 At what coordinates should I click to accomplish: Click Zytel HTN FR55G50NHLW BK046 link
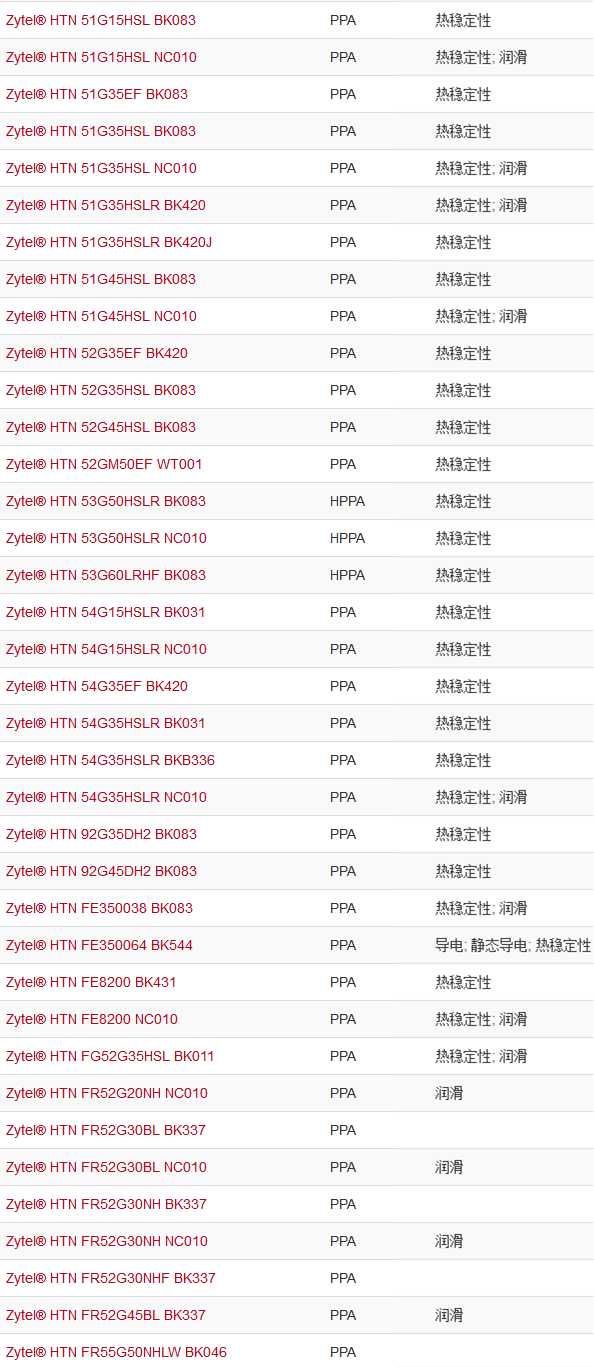tap(116, 1352)
